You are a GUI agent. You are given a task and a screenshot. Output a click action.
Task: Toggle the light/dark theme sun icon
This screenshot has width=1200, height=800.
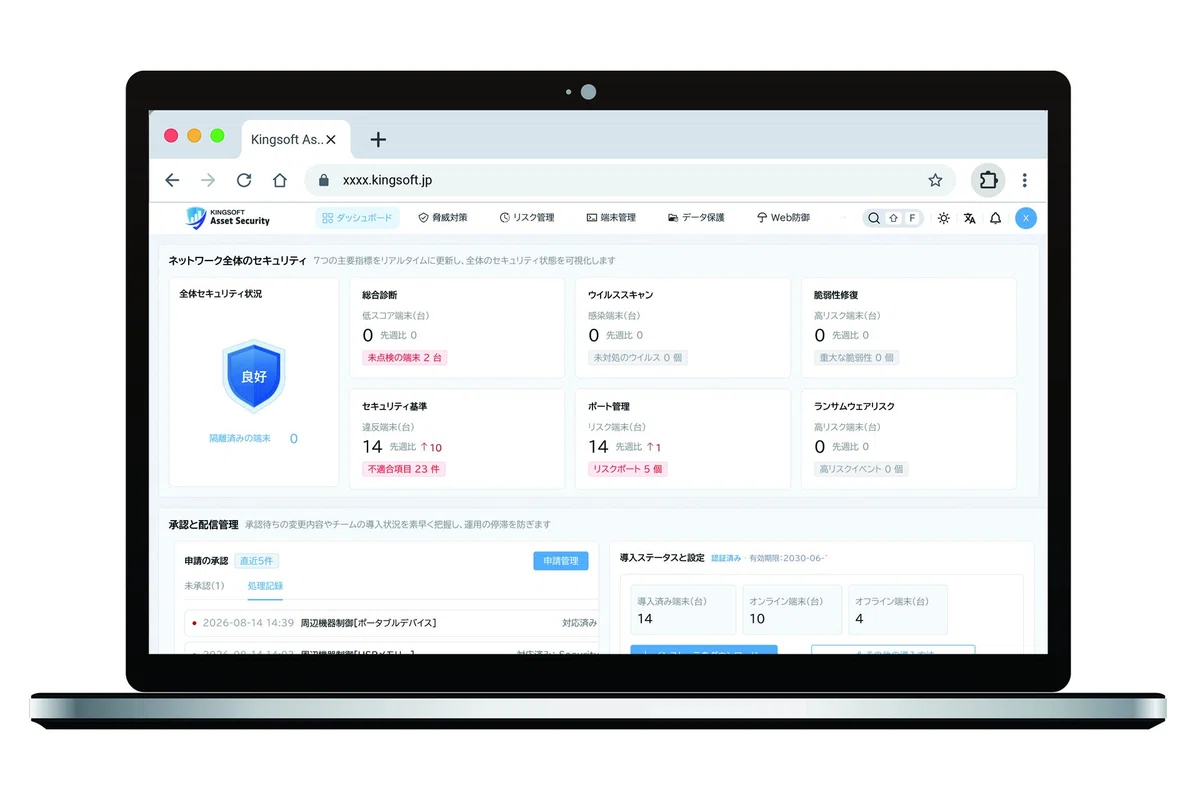click(943, 218)
